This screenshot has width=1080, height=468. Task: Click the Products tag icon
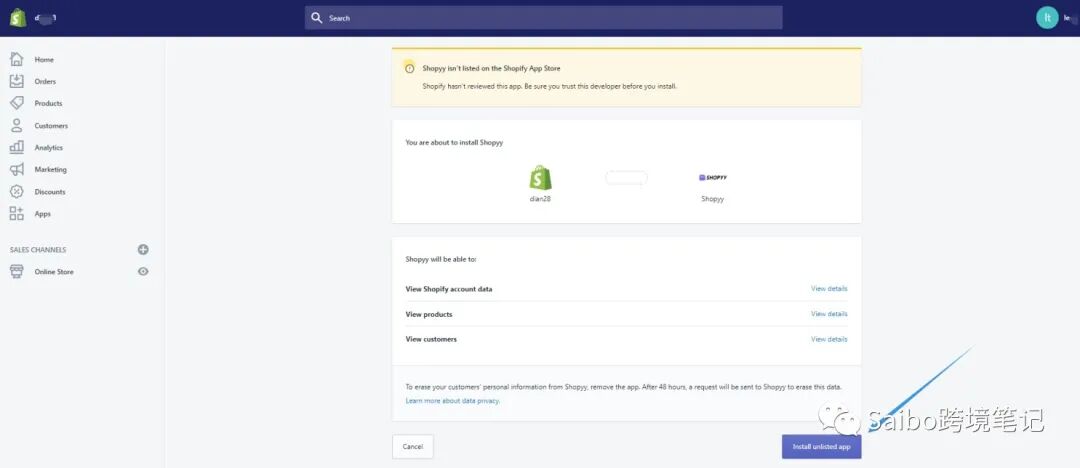pyautogui.click(x=17, y=103)
